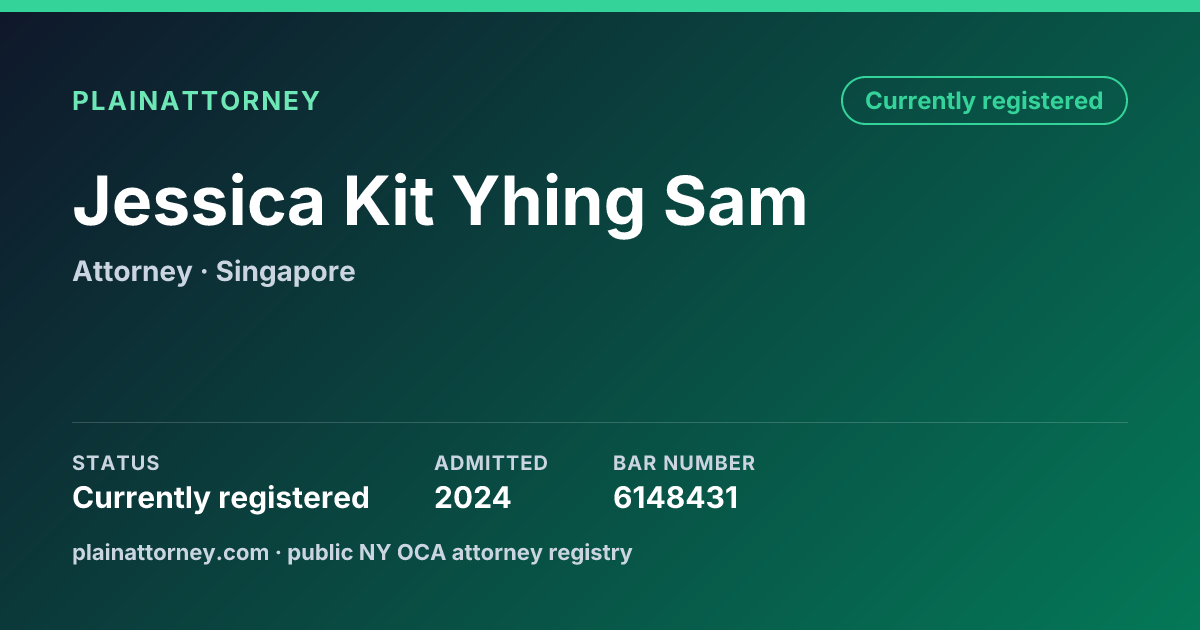This screenshot has width=1200, height=630.
Task: Select the bar number 6148431
Action: 675,498
